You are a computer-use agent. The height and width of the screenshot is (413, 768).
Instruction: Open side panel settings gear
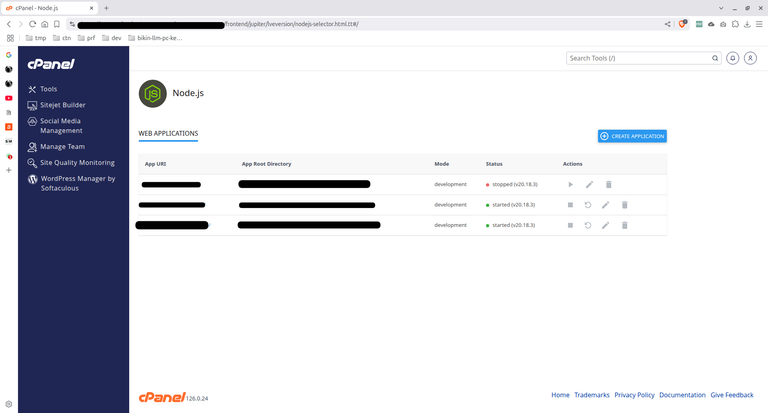coord(9,404)
